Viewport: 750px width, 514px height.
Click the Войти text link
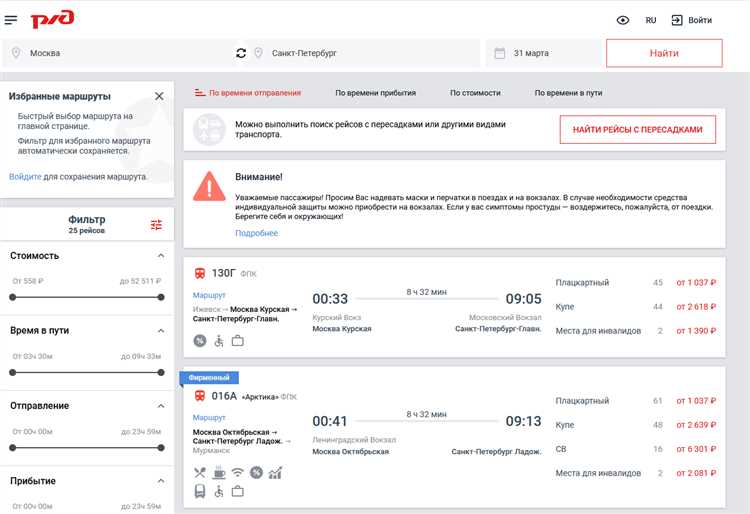(700, 20)
